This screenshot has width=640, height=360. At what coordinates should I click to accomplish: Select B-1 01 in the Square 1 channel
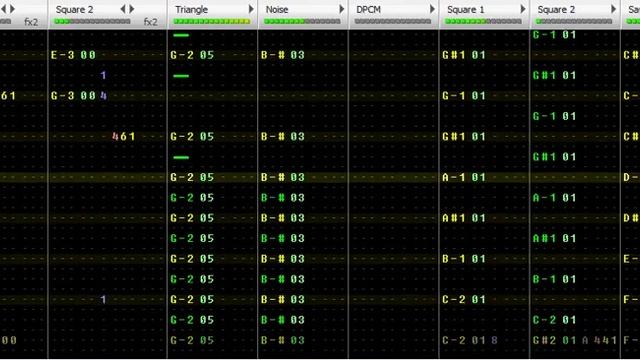[x=464, y=259]
